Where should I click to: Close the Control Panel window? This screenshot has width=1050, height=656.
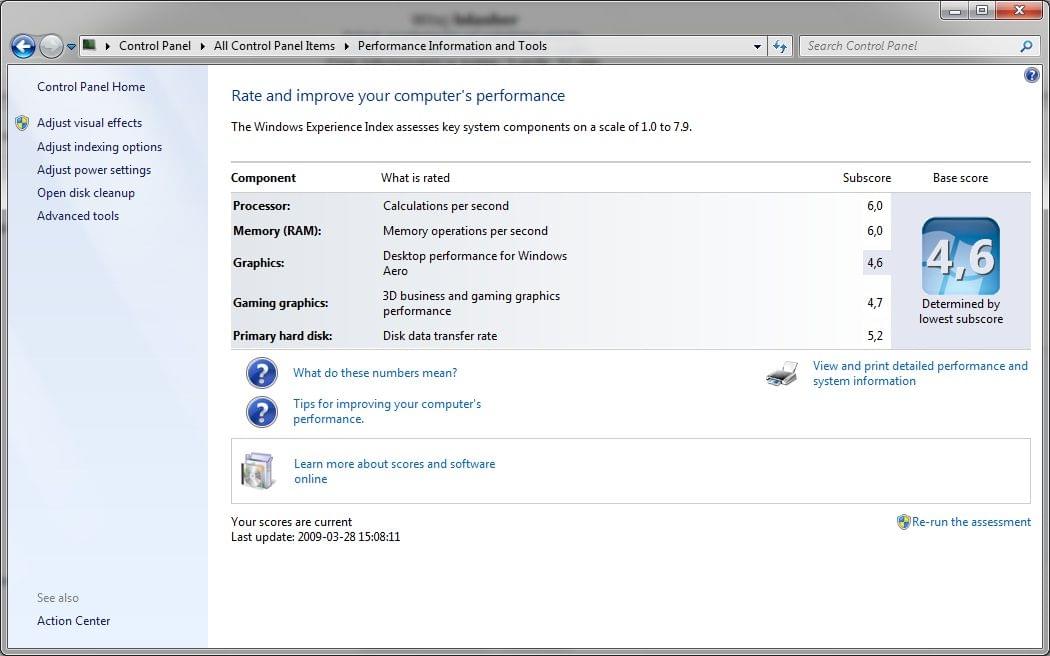click(1019, 11)
